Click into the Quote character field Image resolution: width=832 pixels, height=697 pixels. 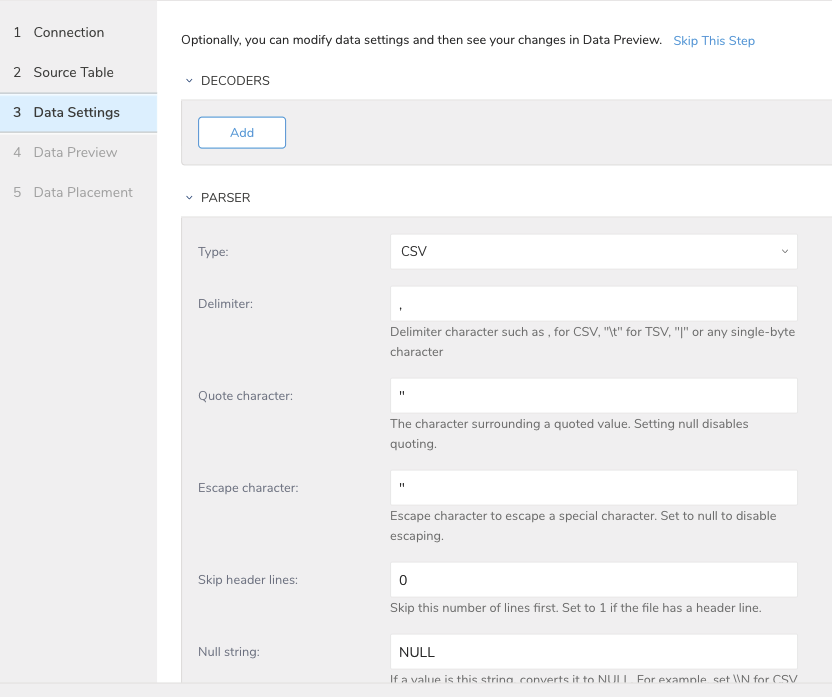point(593,396)
